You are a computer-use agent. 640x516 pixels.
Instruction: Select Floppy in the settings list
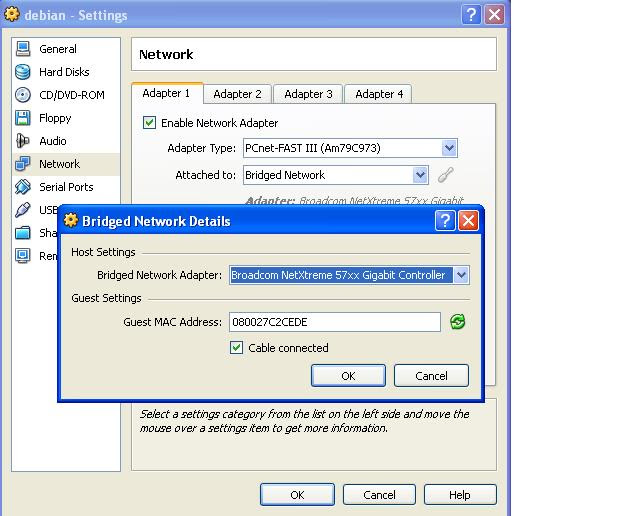[66, 118]
